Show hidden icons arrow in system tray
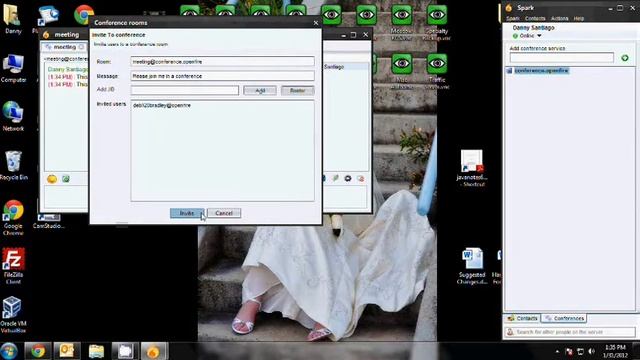The image size is (640, 360). [558, 351]
